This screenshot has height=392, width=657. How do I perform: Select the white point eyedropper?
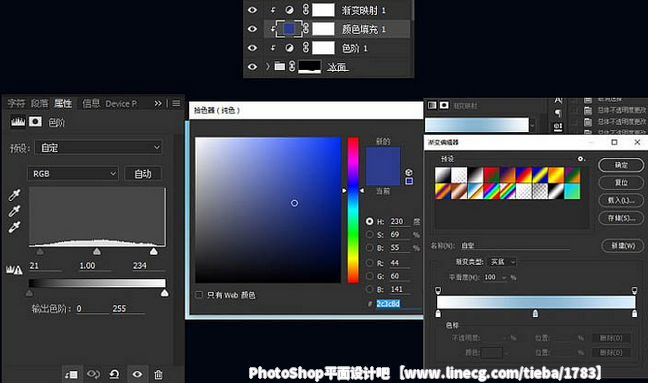pos(15,227)
